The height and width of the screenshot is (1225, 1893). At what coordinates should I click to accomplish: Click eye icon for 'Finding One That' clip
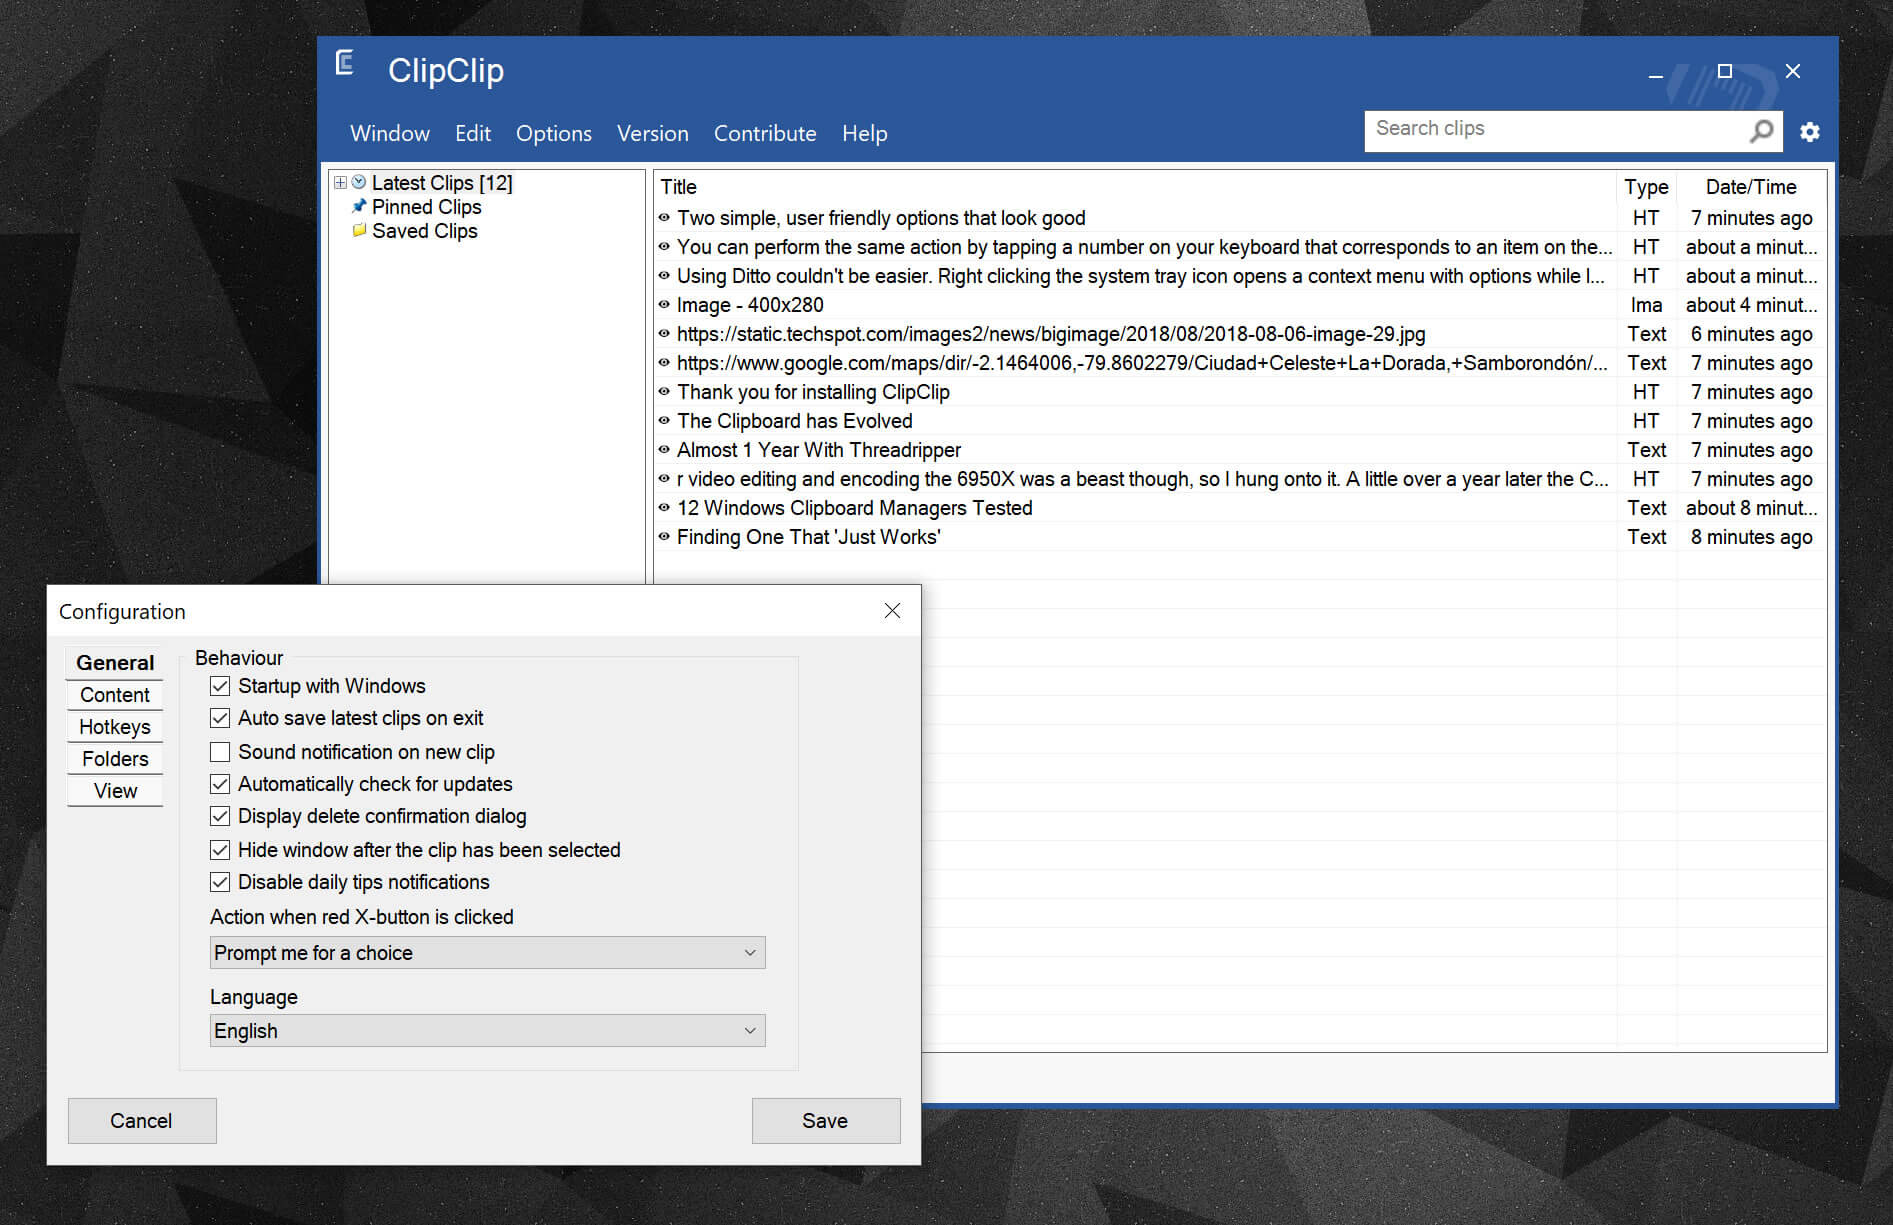point(664,536)
